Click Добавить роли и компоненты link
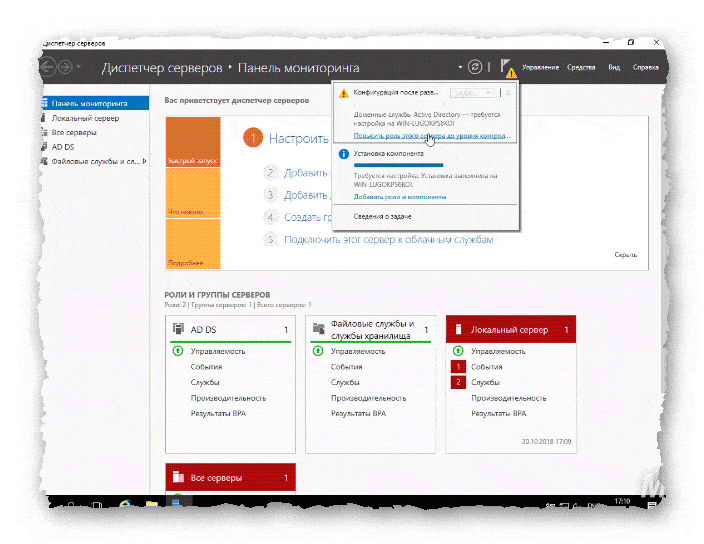 [x=400, y=197]
